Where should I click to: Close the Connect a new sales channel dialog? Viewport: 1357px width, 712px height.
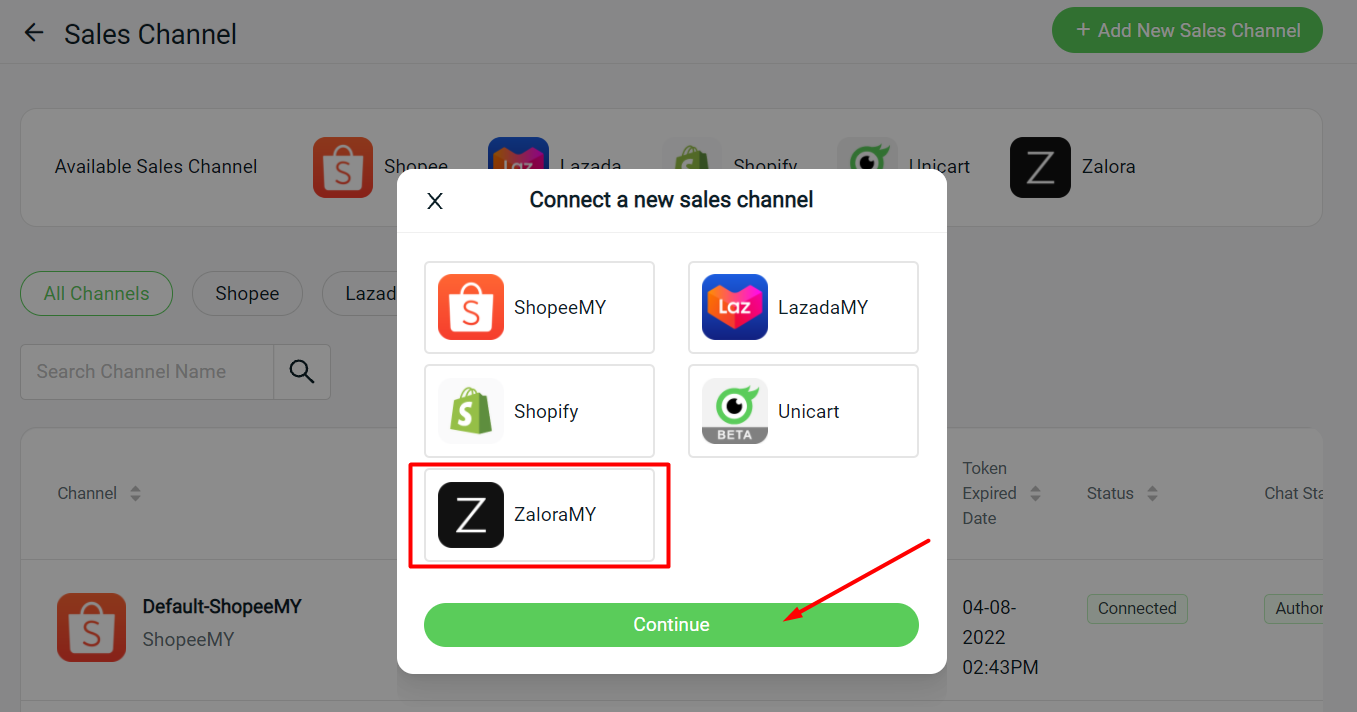pos(435,201)
